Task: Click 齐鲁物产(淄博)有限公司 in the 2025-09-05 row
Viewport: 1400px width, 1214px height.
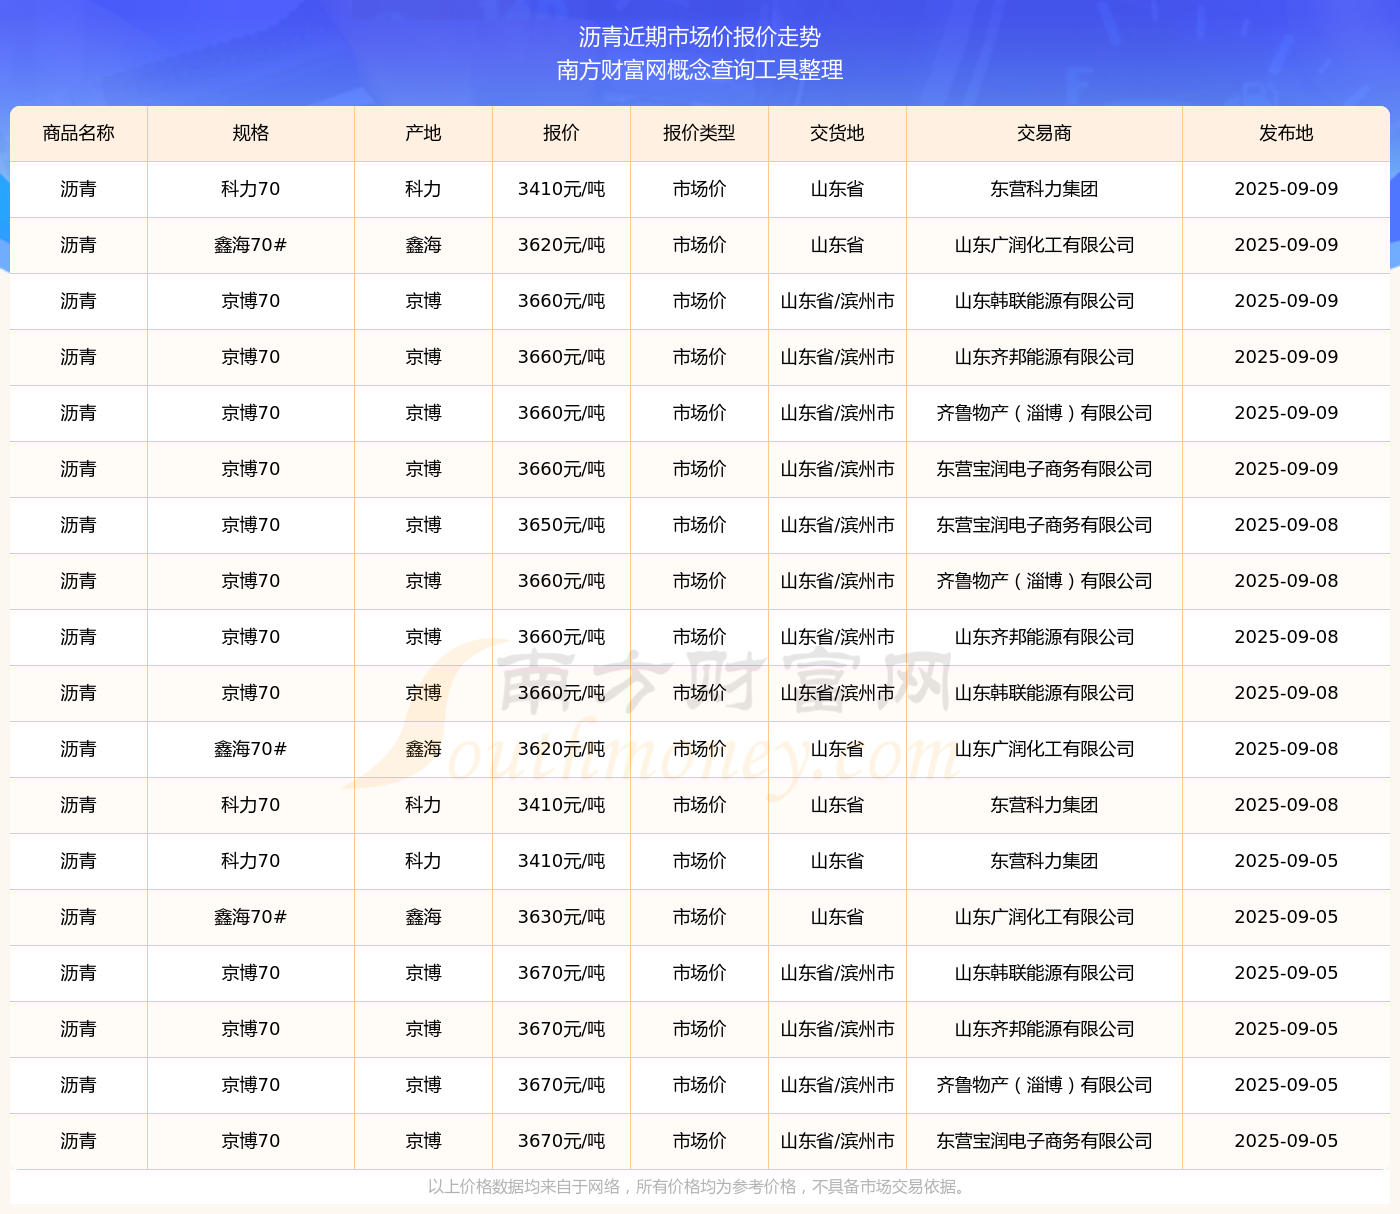Action: (x=1044, y=1085)
